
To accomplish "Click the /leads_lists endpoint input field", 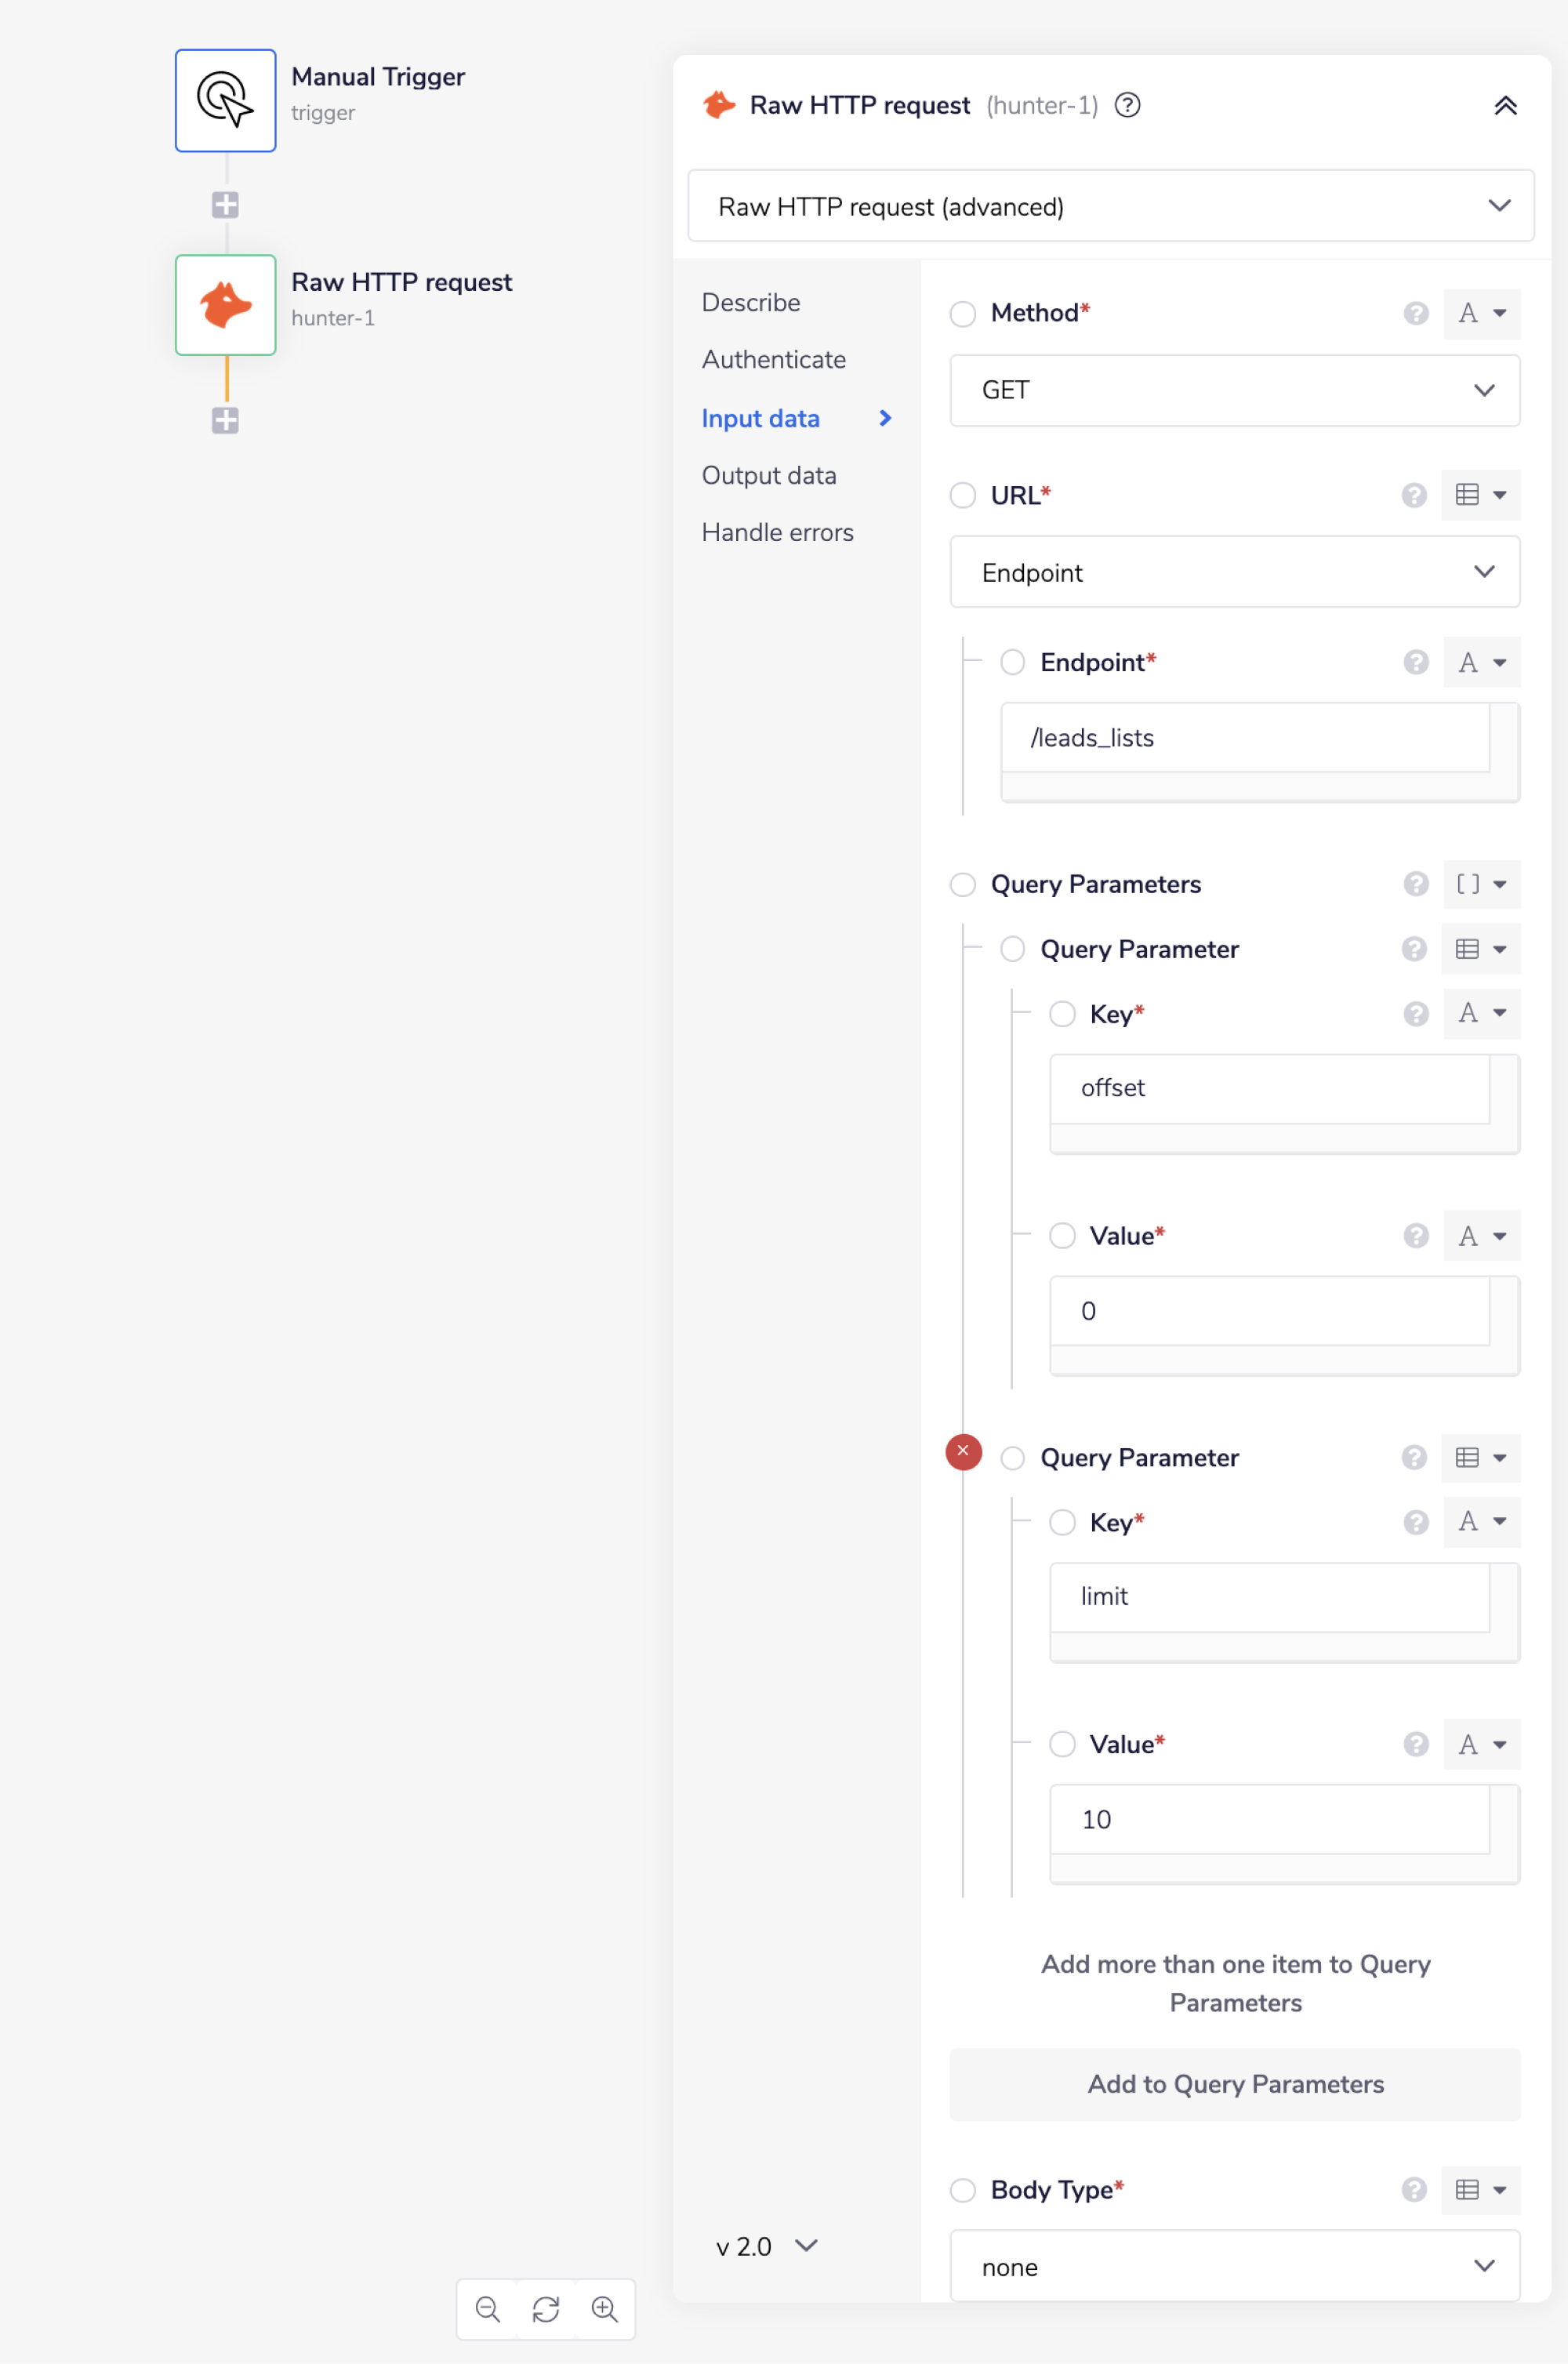I will [x=1244, y=738].
